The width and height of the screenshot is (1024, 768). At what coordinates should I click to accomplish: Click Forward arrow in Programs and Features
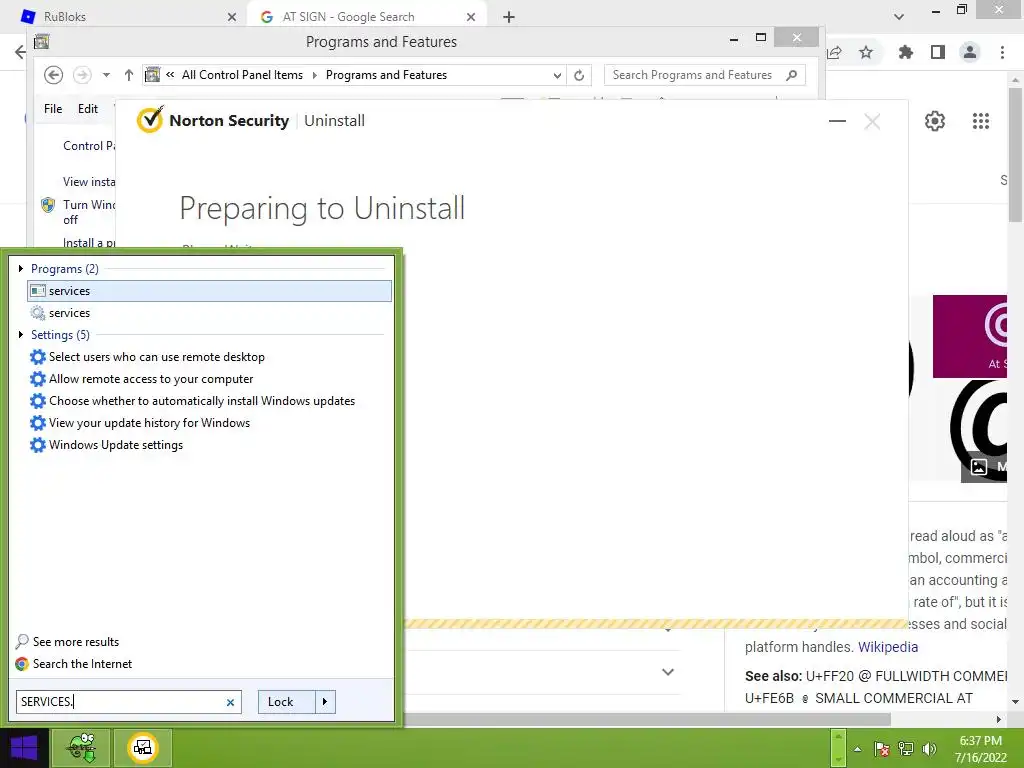coord(82,75)
